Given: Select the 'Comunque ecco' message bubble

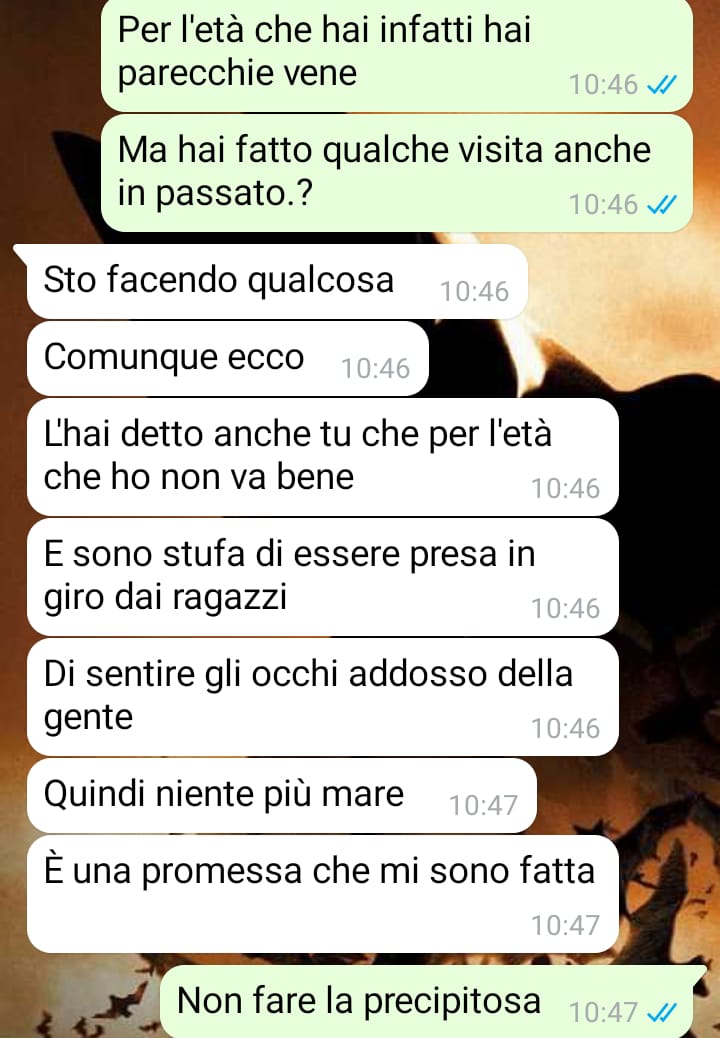Looking at the screenshot, I should [x=228, y=359].
